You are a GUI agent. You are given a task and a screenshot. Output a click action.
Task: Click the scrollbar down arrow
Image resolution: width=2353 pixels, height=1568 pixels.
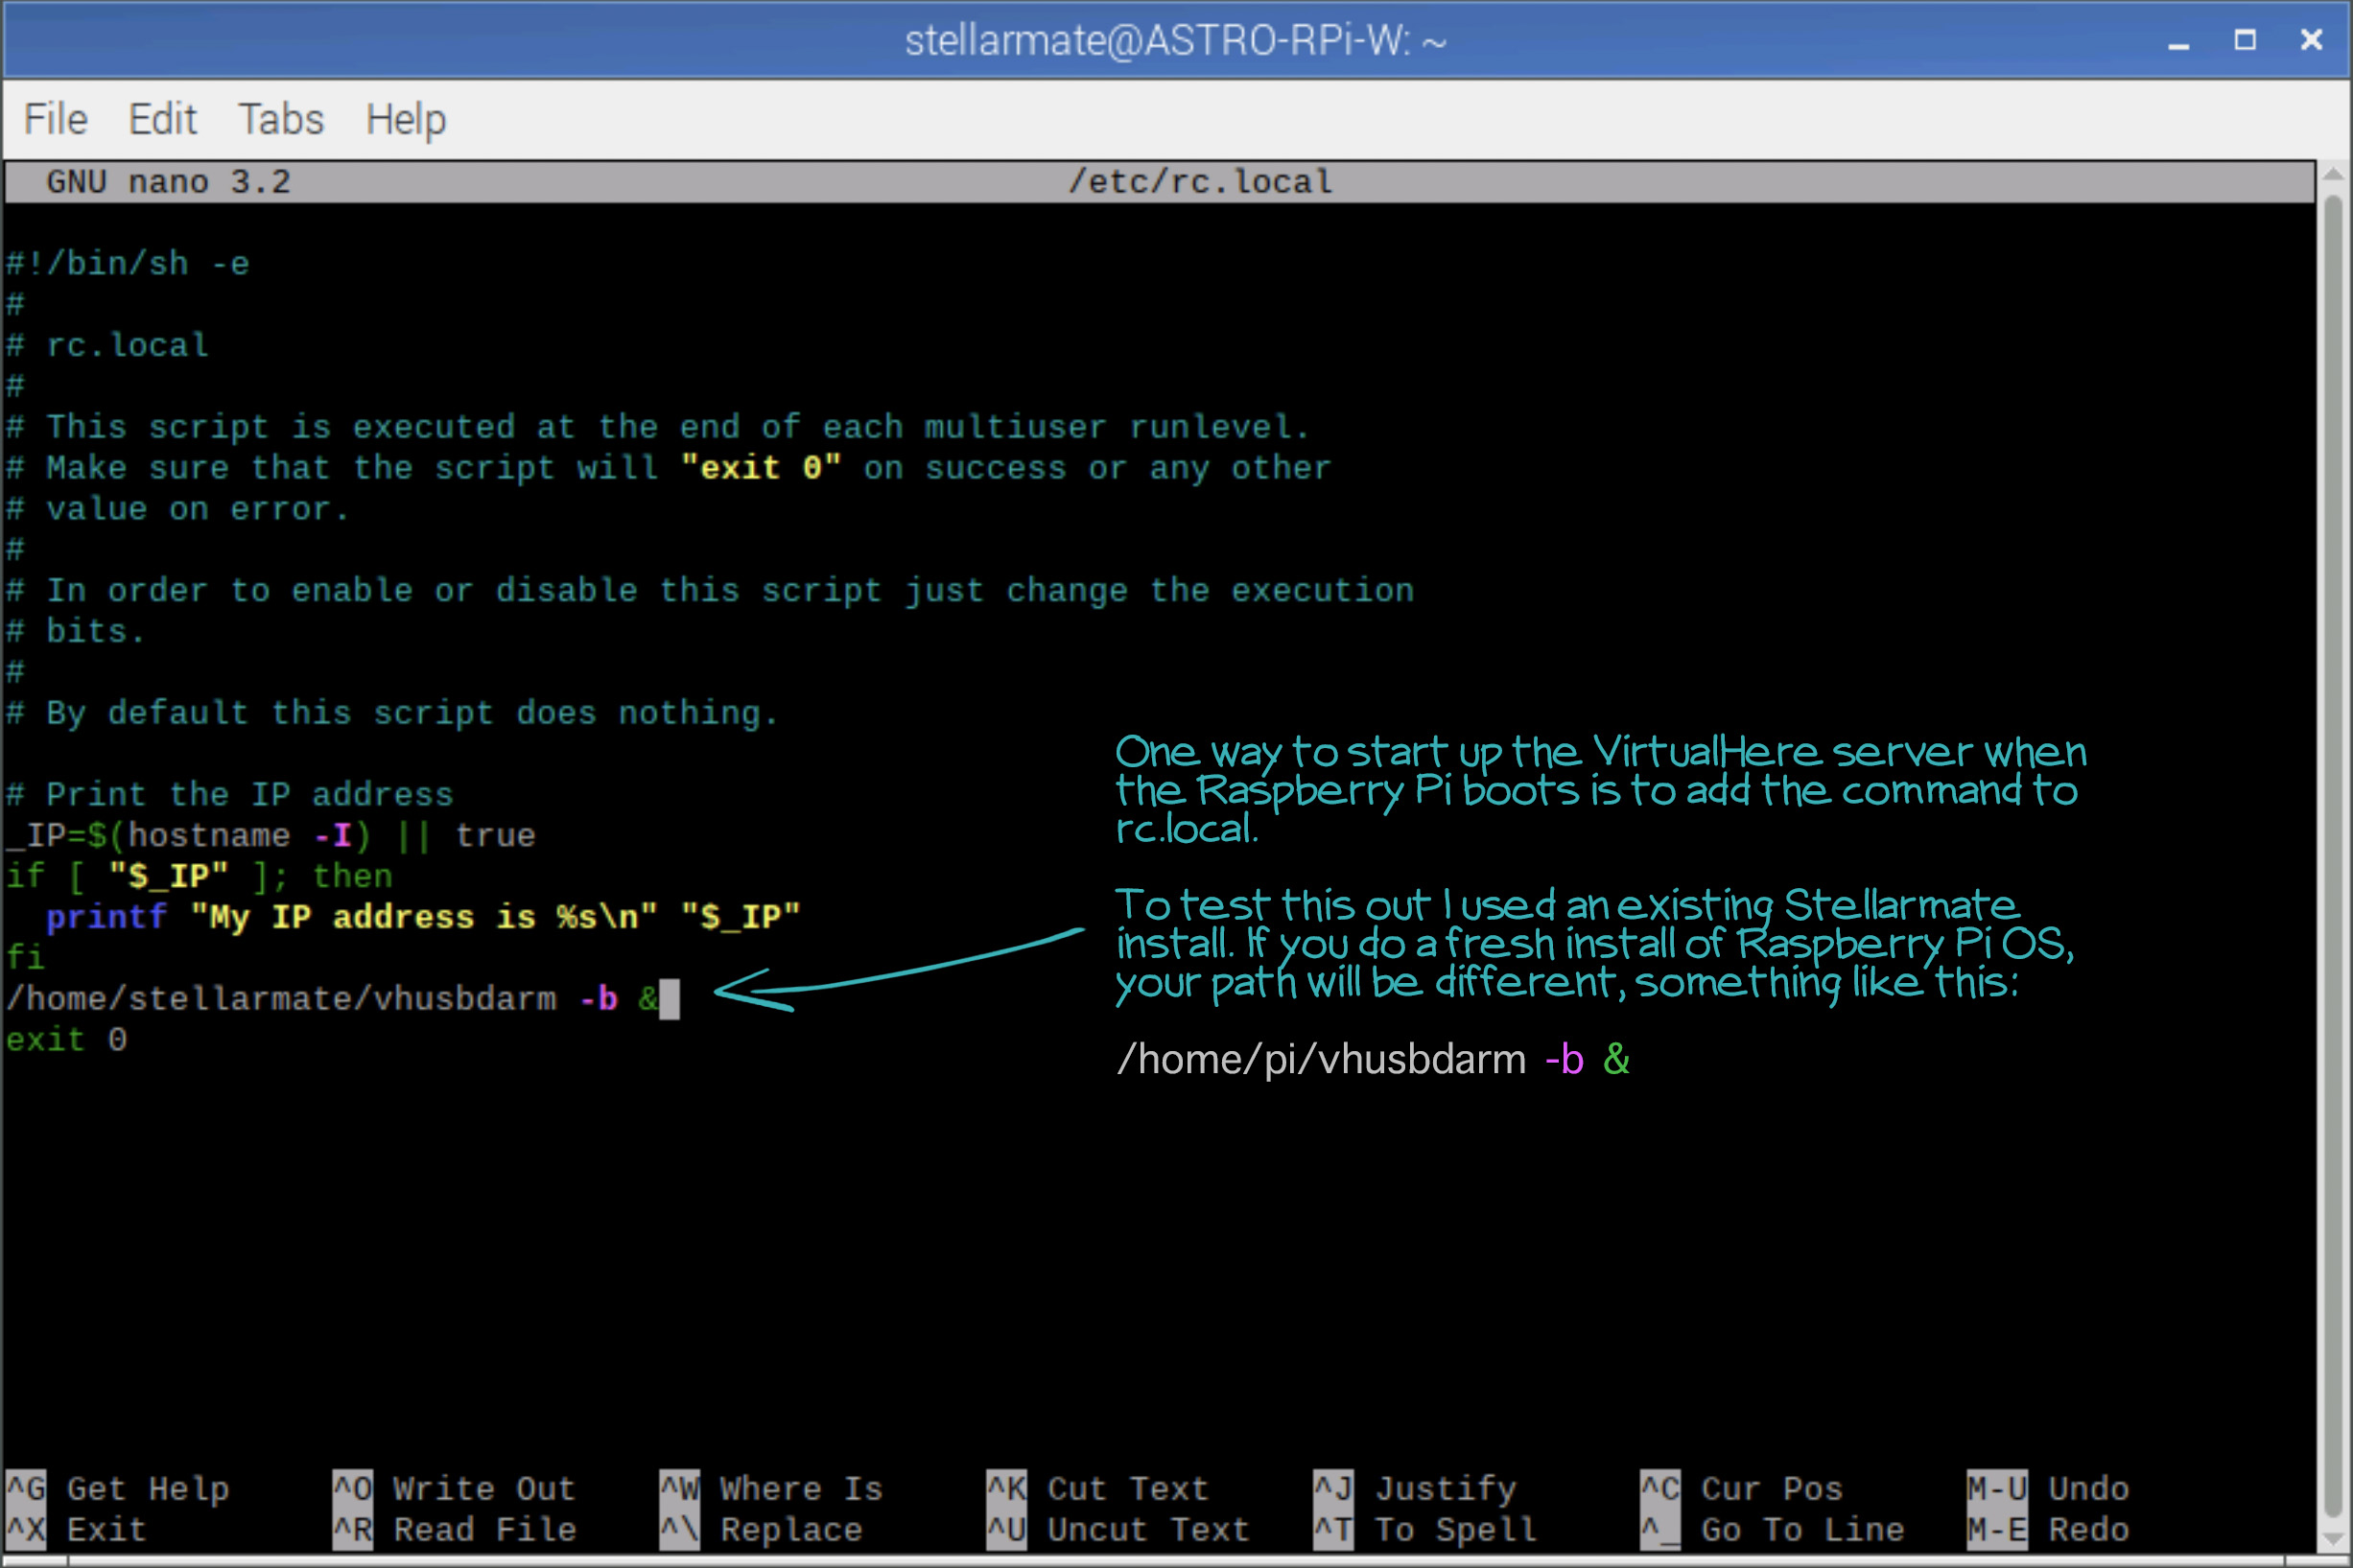pyautogui.click(x=2333, y=1540)
